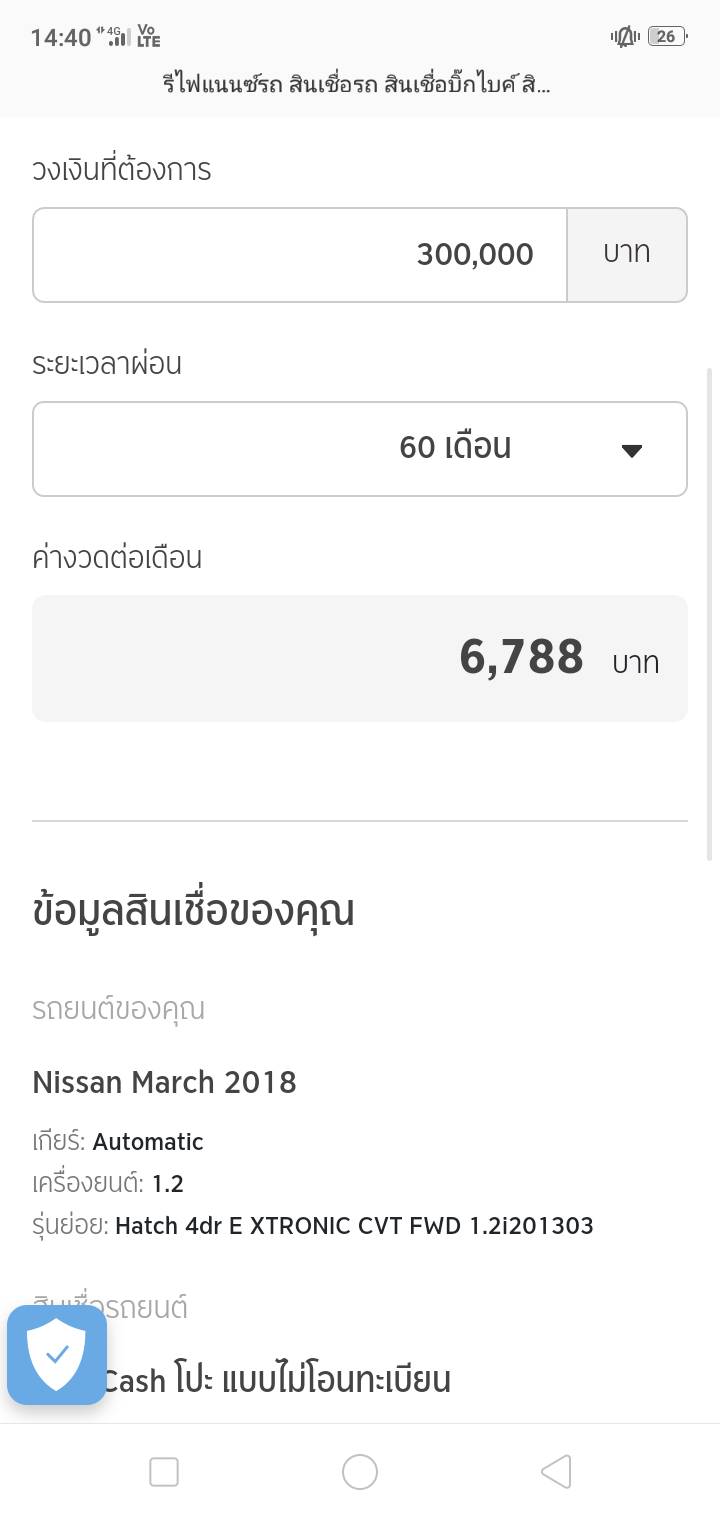Edit the 300,000 loan amount field
The width and height of the screenshot is (720, 1520).
click(x=300, y=255)
